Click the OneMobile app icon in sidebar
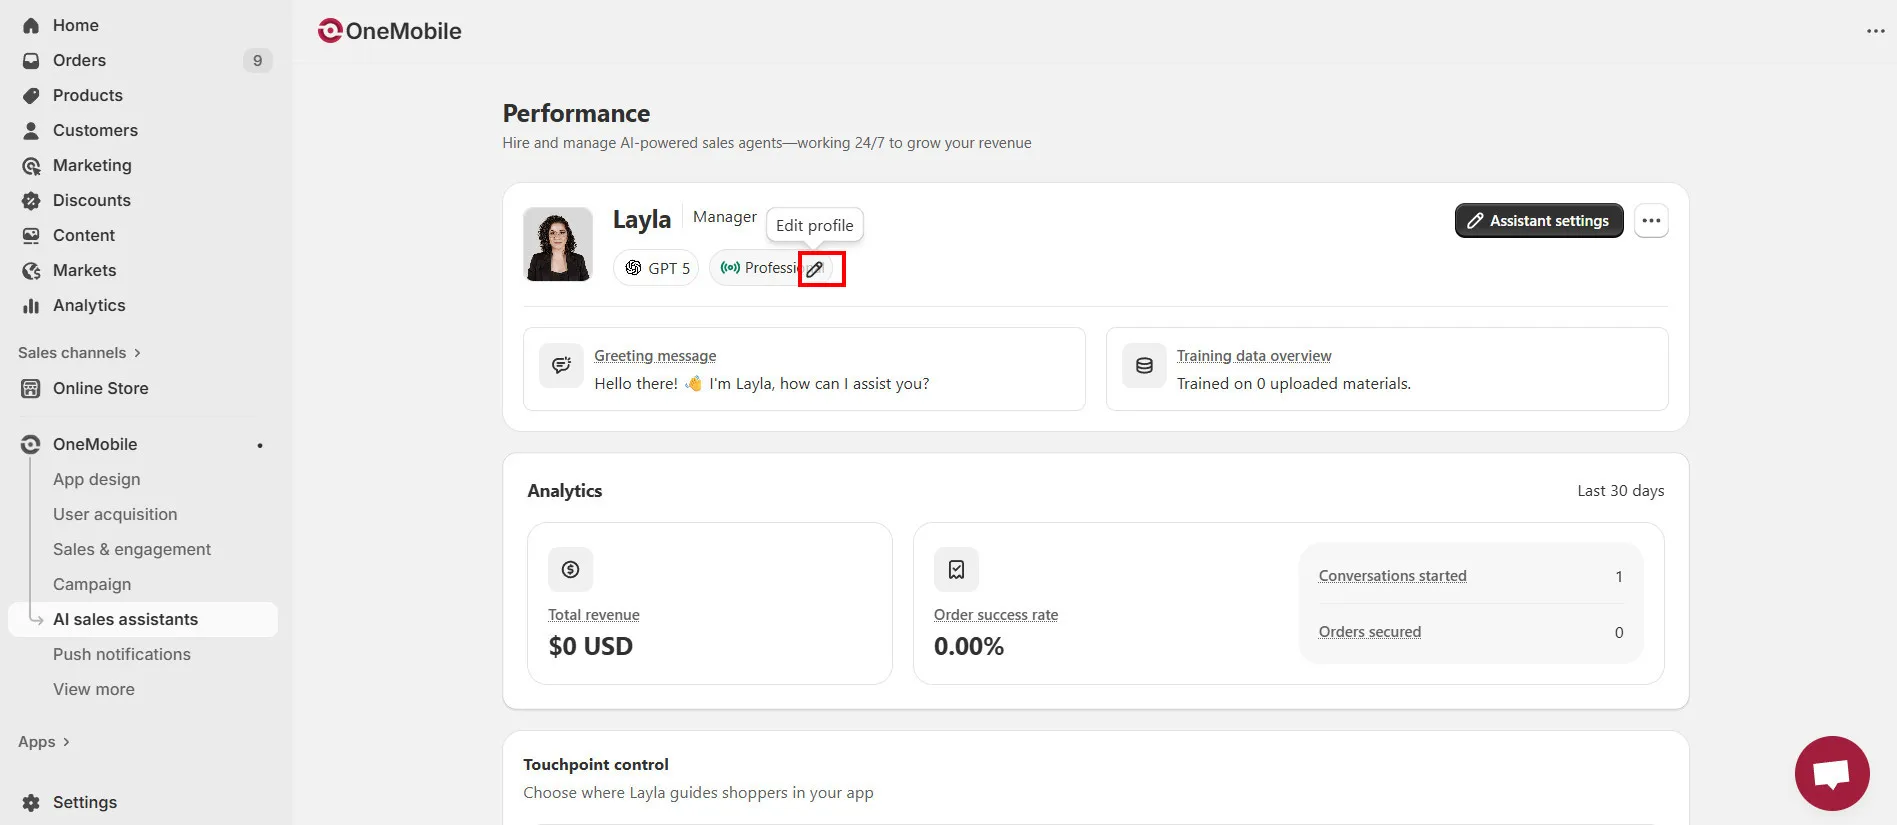 [31, 444]
